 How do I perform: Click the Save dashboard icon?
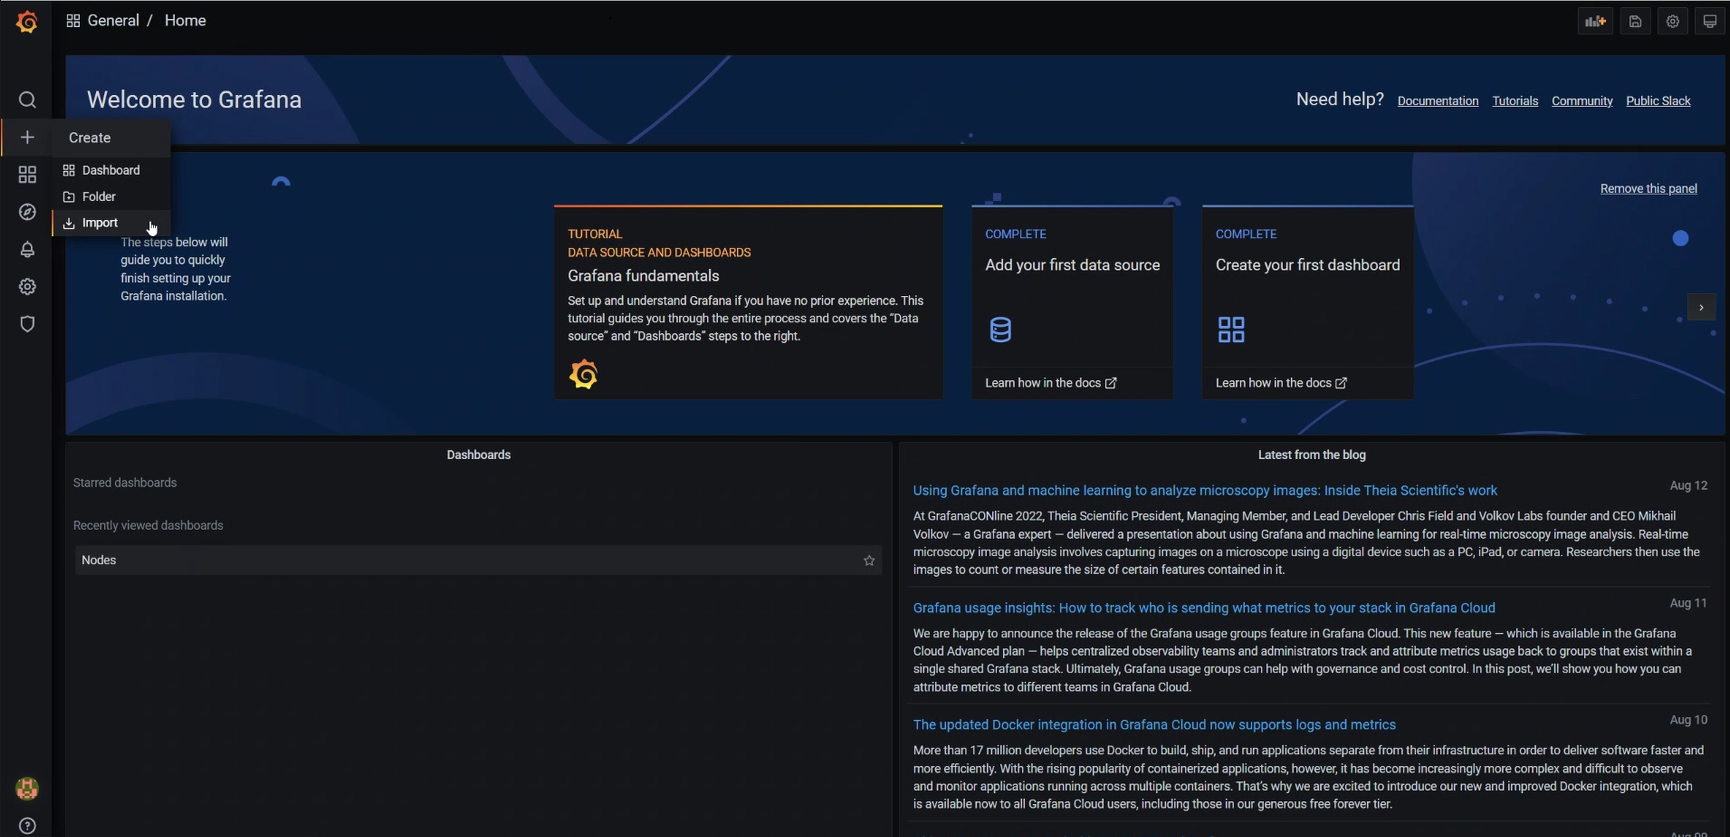point(1636,21)
